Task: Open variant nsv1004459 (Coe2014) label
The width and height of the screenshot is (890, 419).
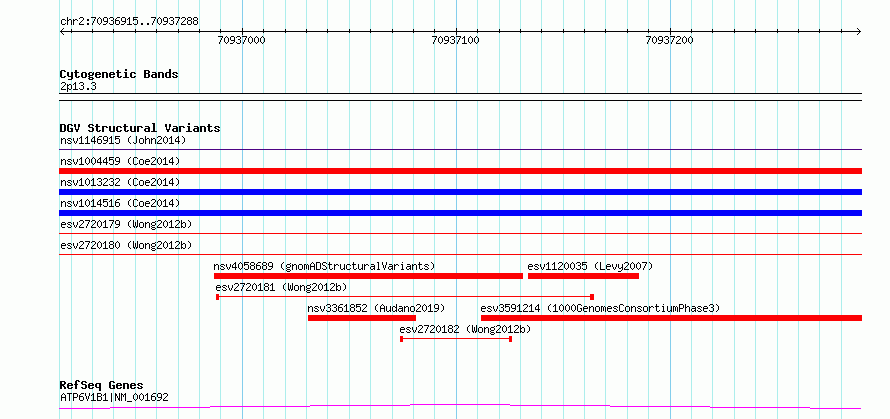Action: point(120,161)
